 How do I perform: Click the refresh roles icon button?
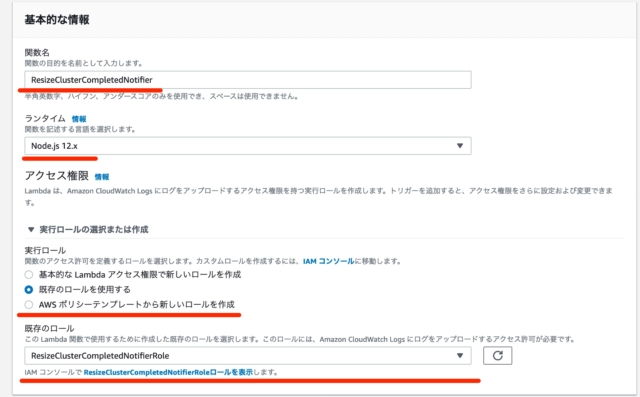pyautogui.click(x=498, y=356)
